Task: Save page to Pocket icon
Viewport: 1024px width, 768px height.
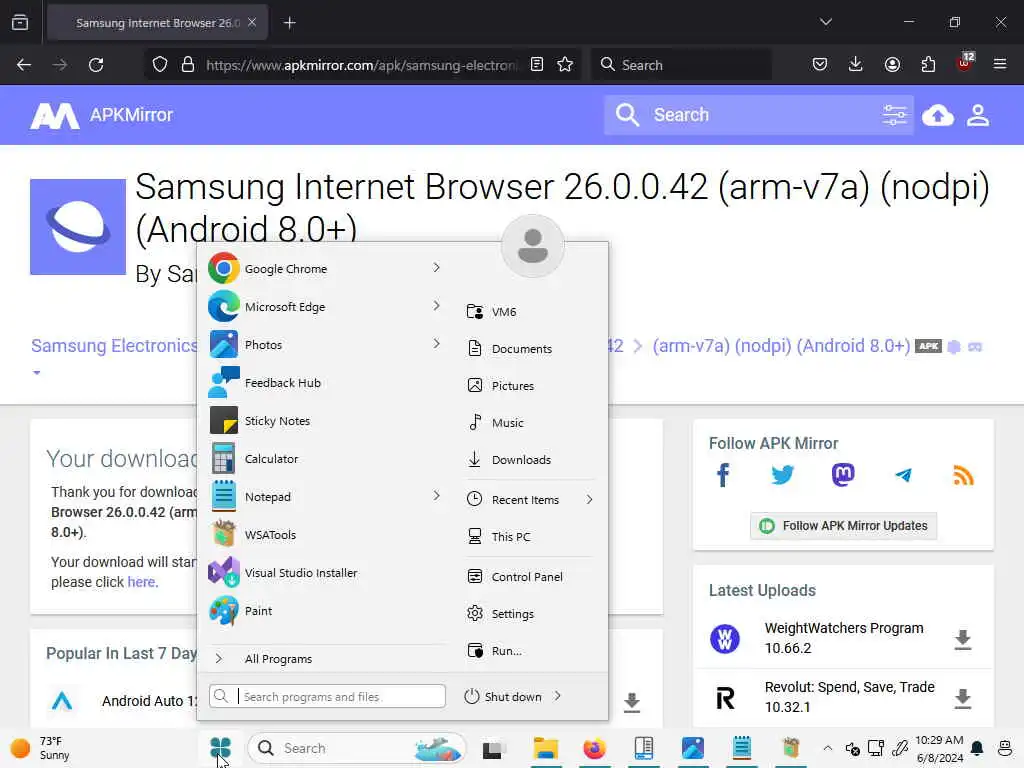Action: coord(820,64)
